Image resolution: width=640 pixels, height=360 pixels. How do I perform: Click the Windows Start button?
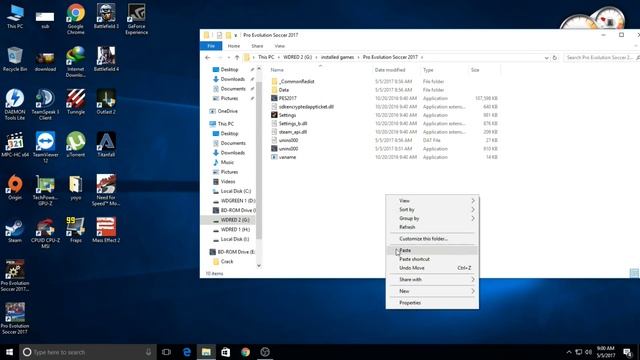9,352
